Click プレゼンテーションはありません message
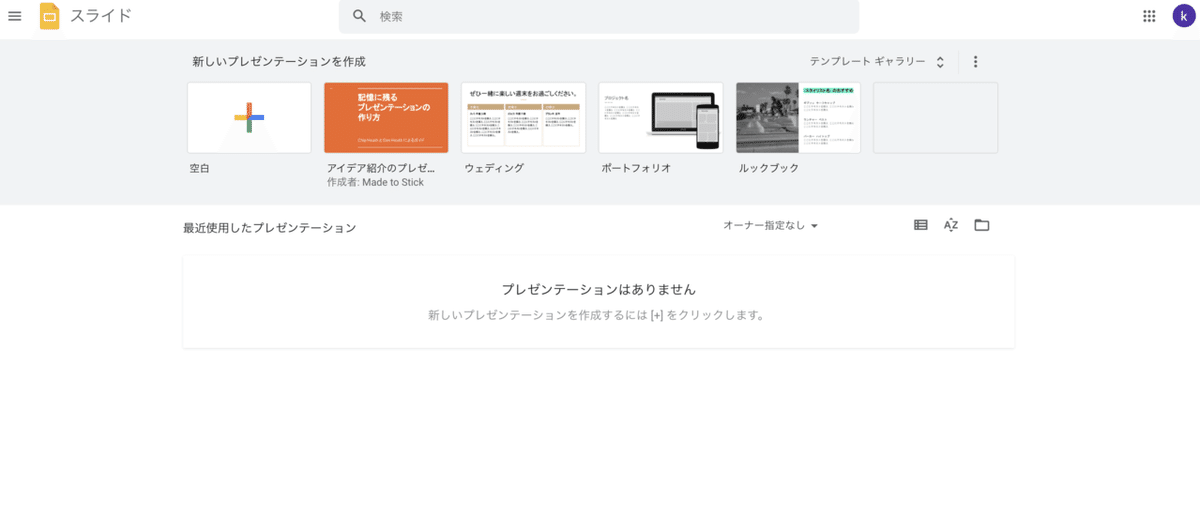 (599, 289)
